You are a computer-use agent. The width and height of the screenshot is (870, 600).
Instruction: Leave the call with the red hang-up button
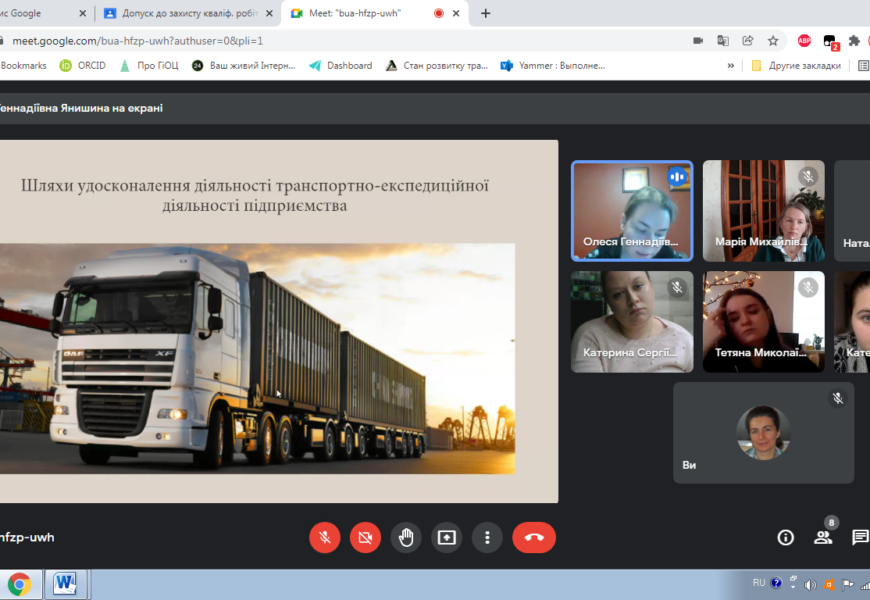click(534, 537)
